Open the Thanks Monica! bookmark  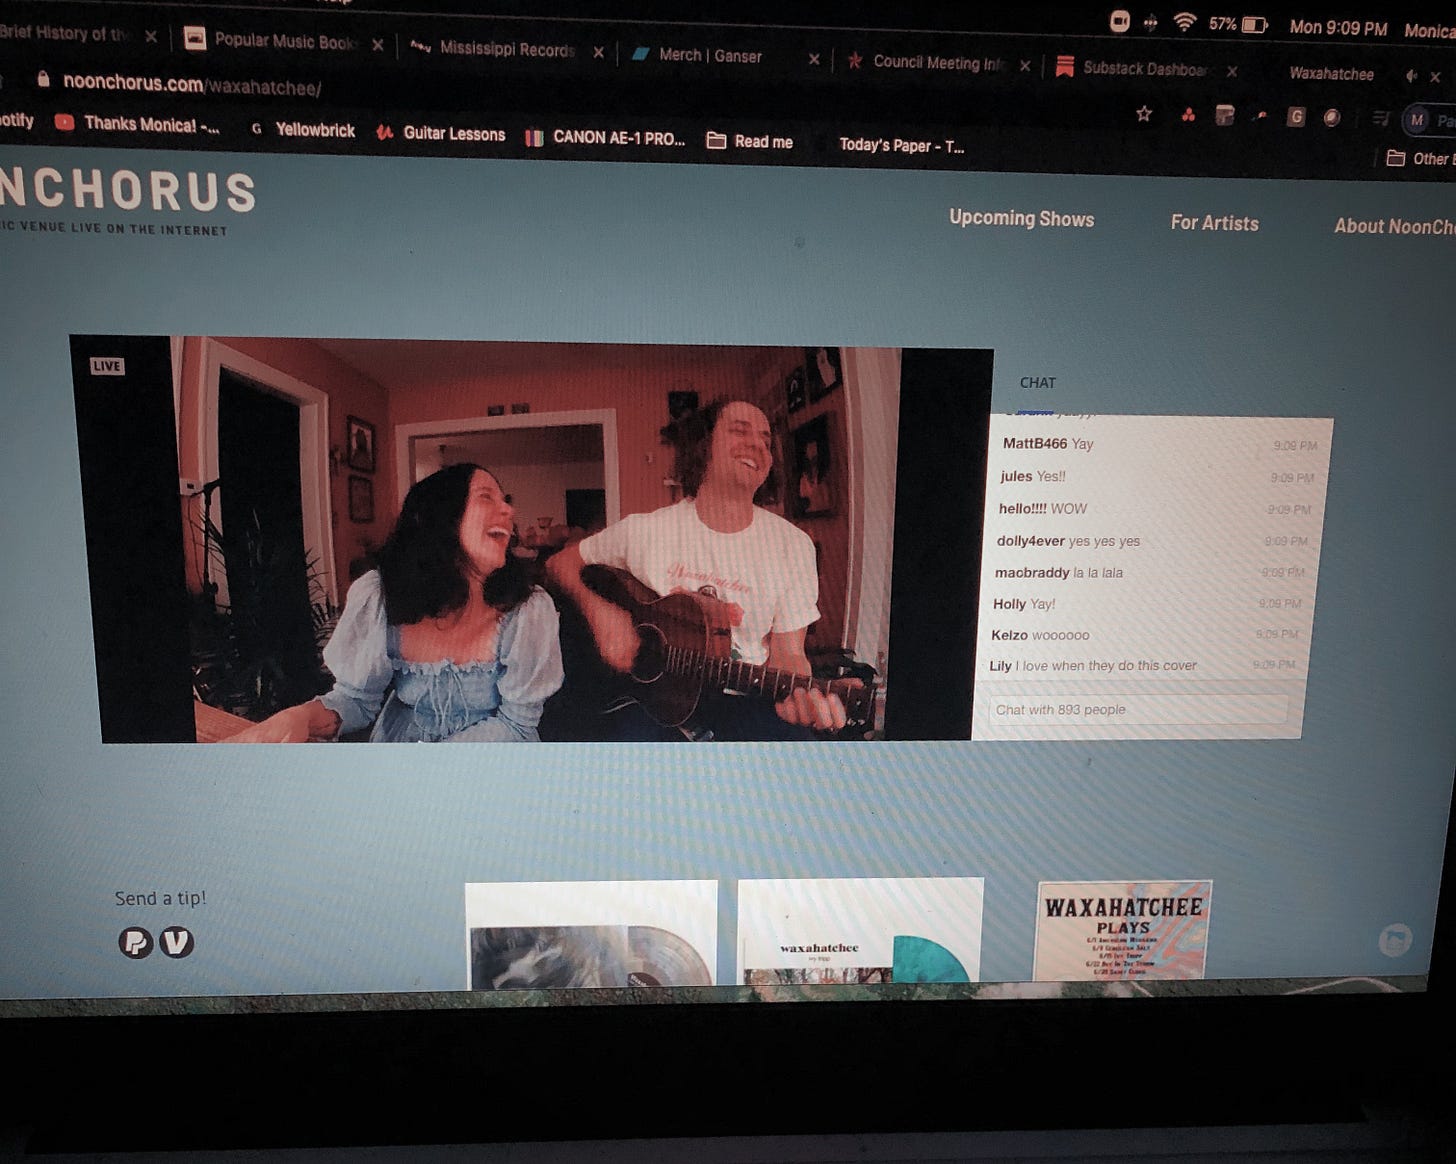(138, 124)
